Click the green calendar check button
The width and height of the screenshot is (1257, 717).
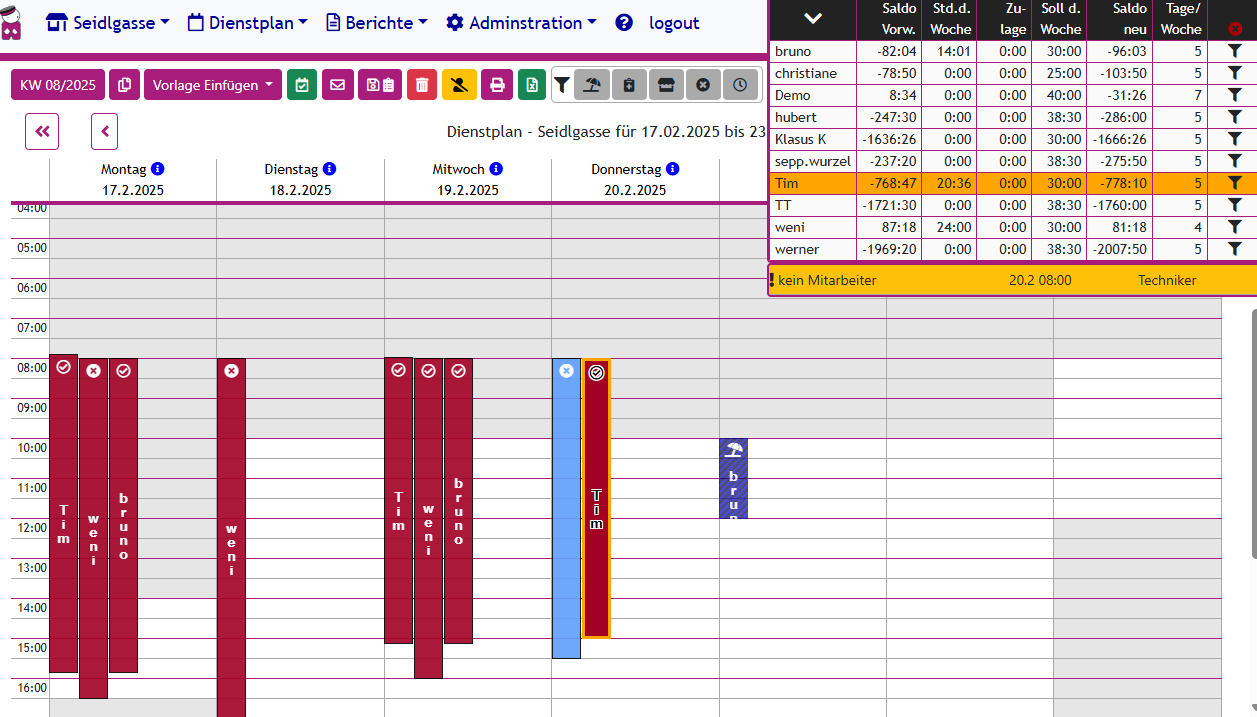coord(301,85)
